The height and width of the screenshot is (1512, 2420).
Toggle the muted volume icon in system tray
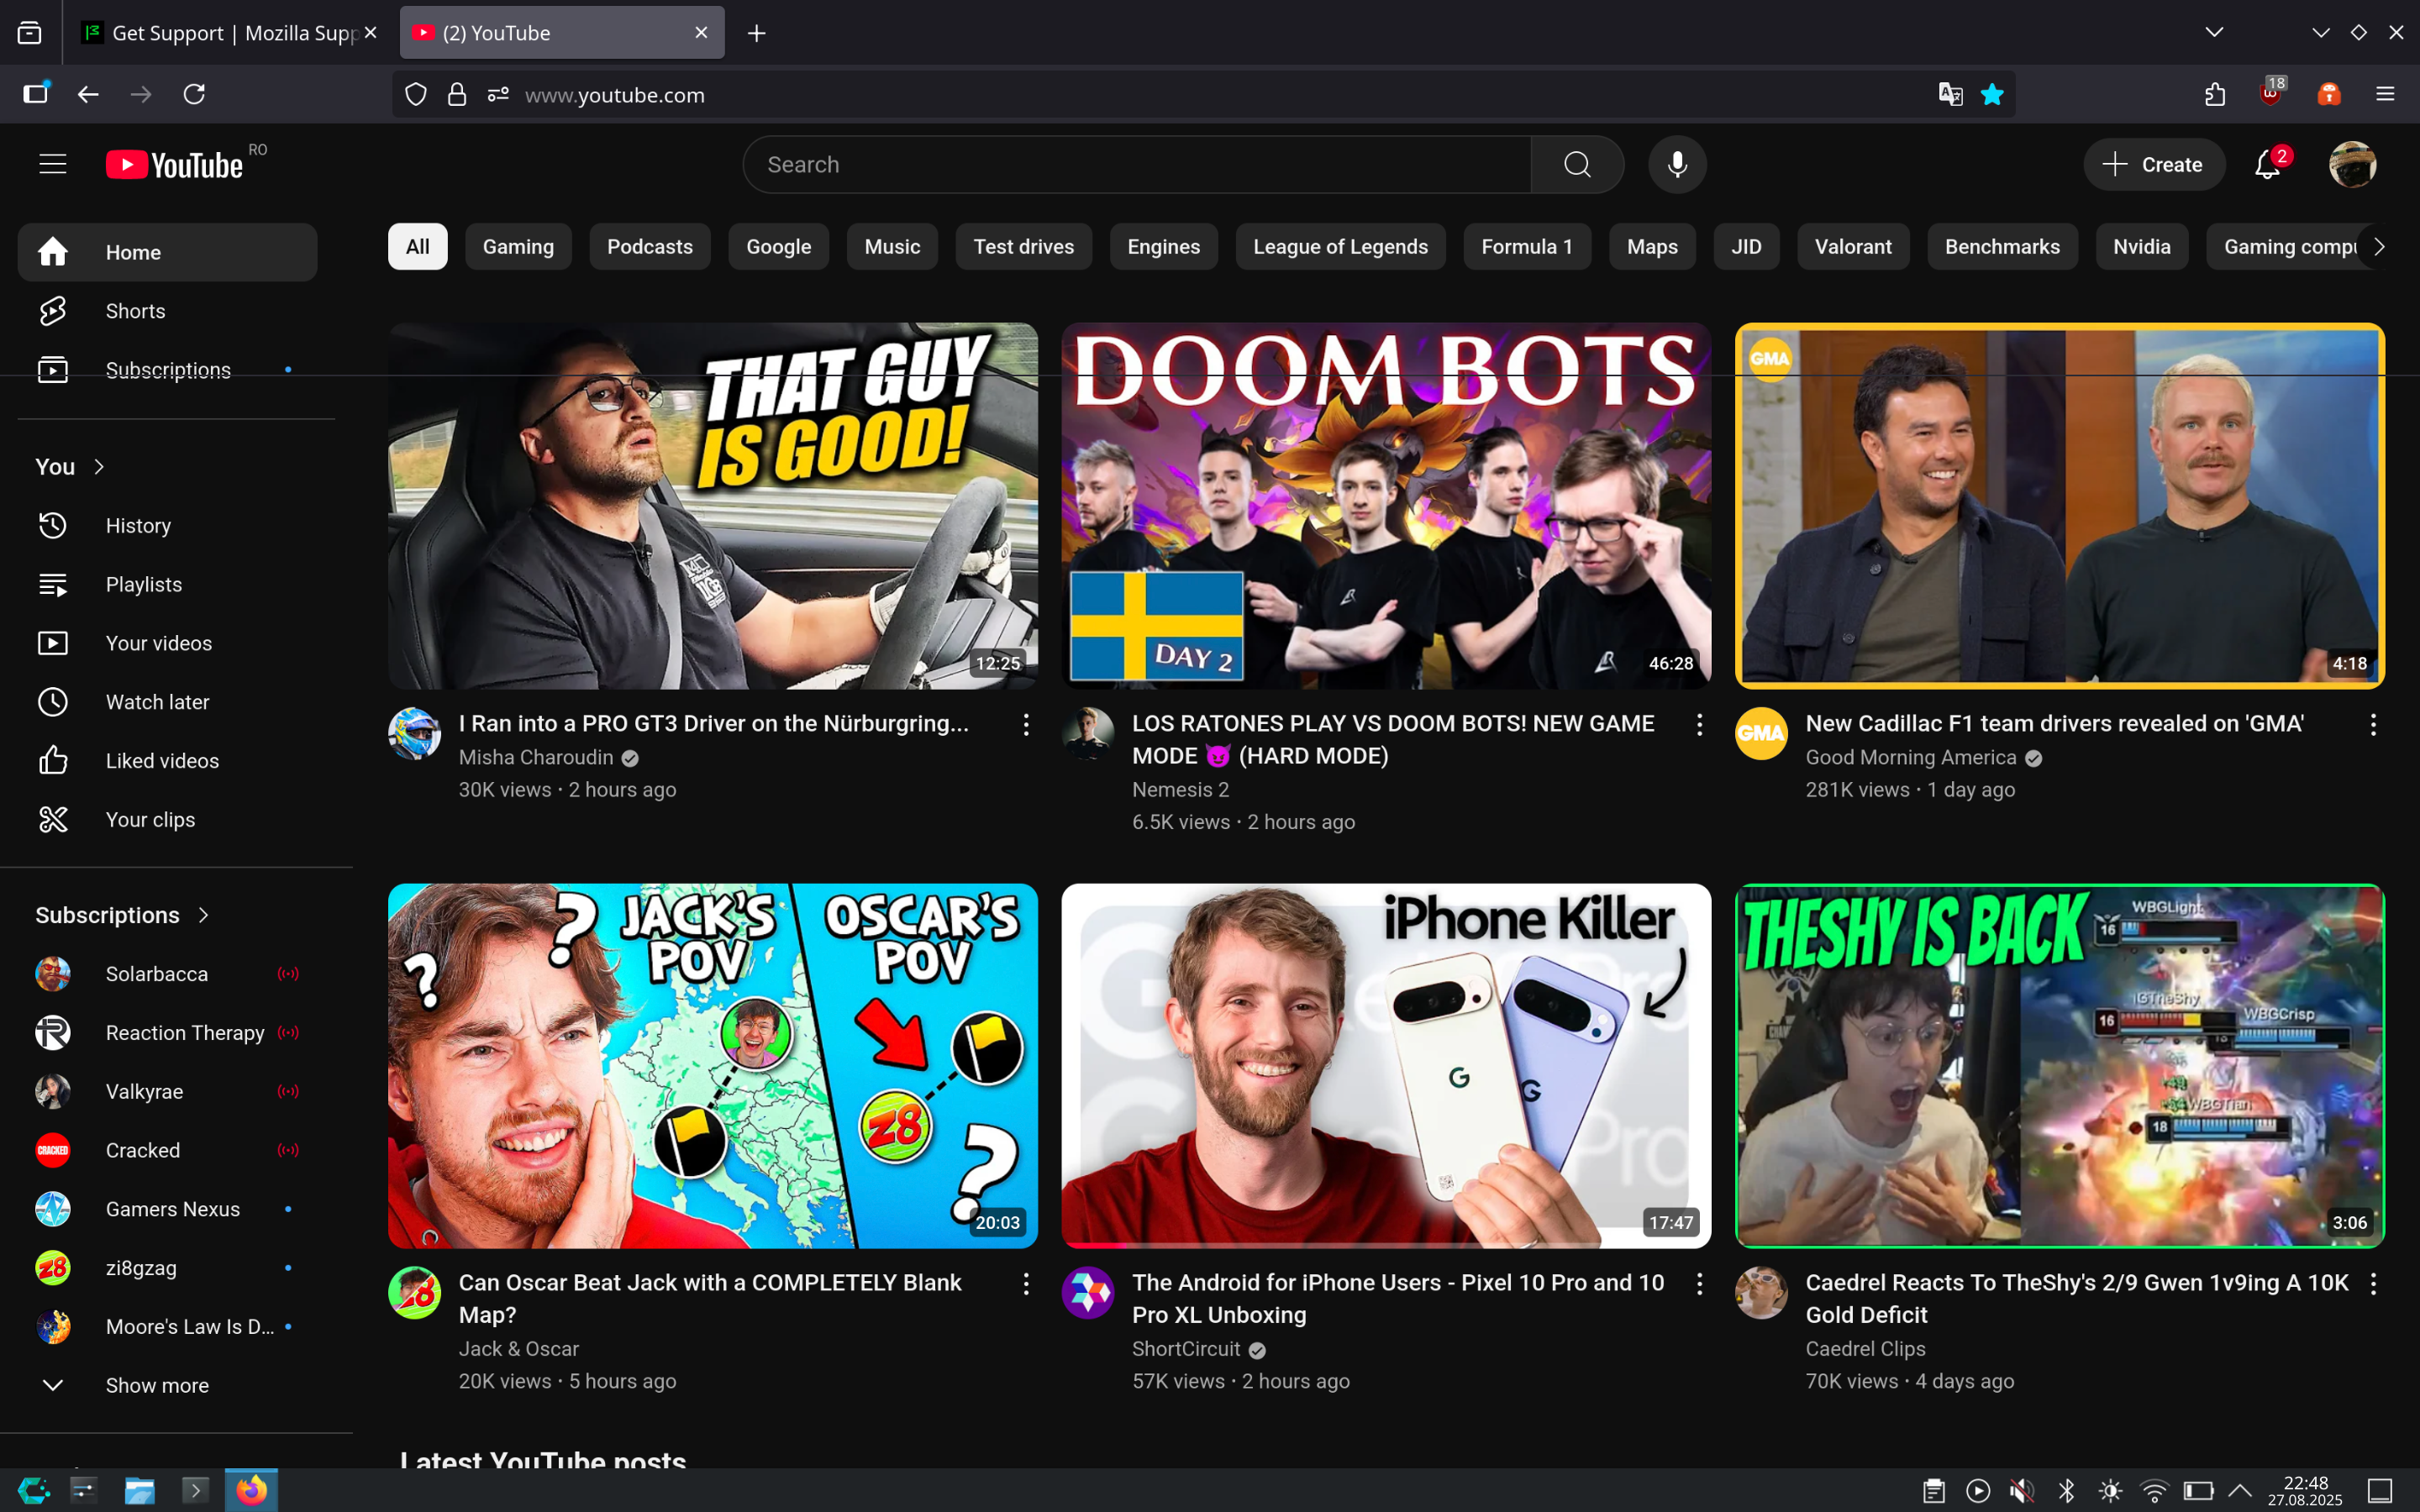click(2022, 1491)
